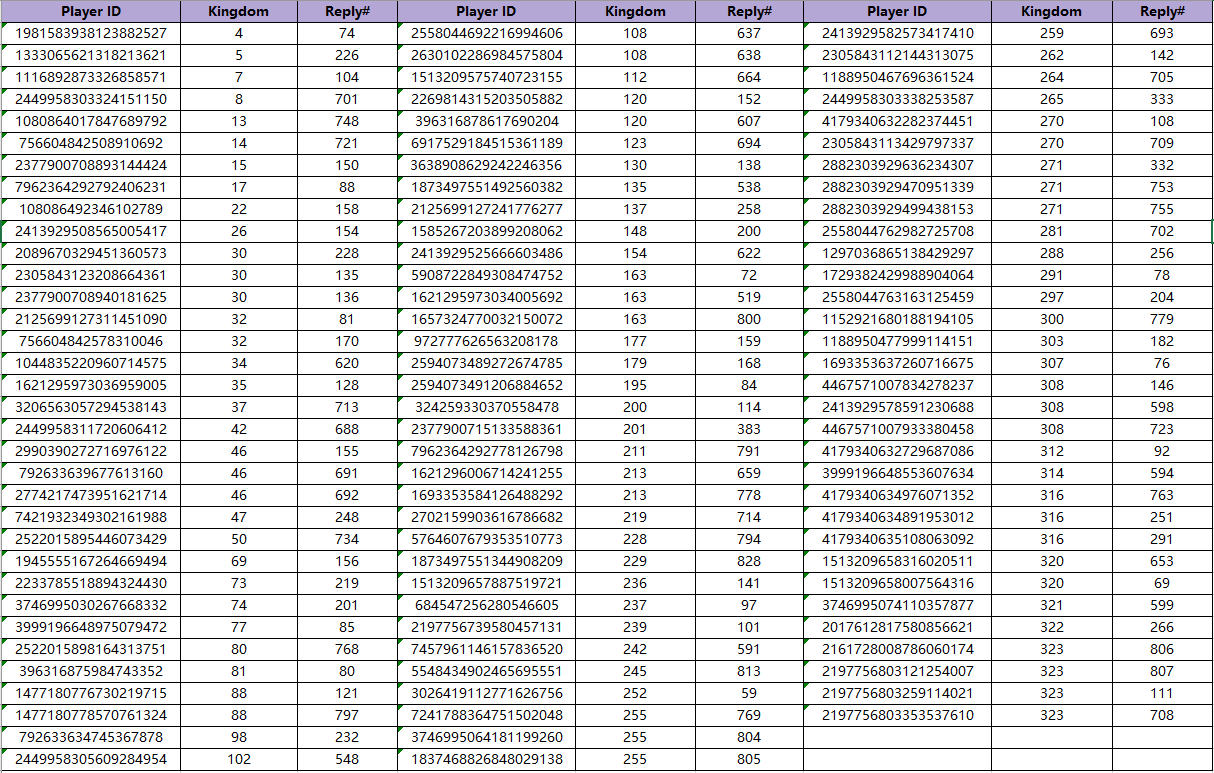The image size is (1214, 773).
Task: Select player ID 3026419112771626756
Action: click(486, 694)
